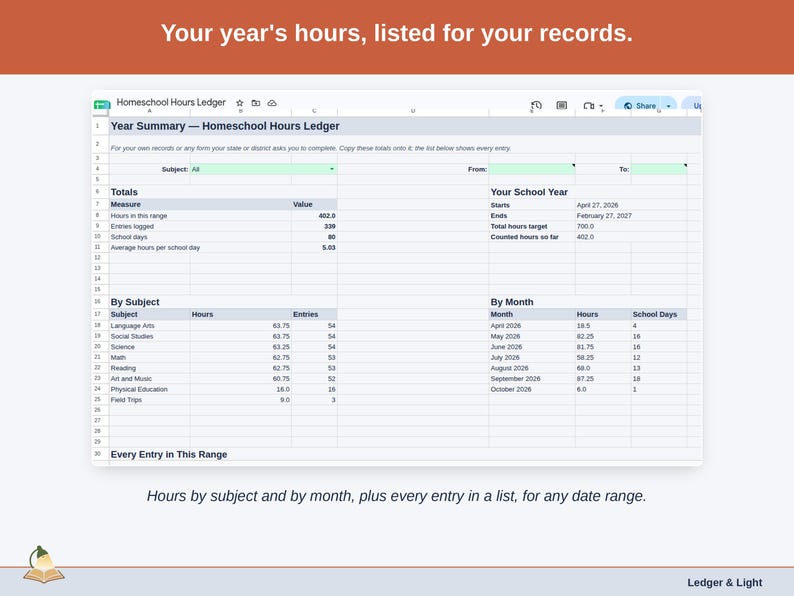Click the Totals section heading
The image size is (794, 596).
tap(124, 192)
